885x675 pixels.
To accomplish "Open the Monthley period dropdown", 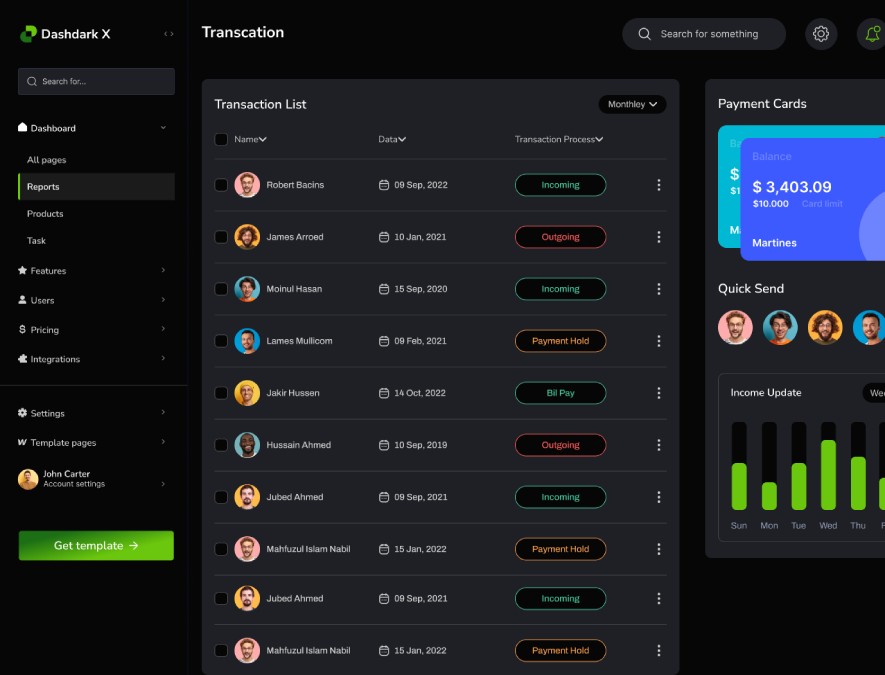I will pos(632,104).
